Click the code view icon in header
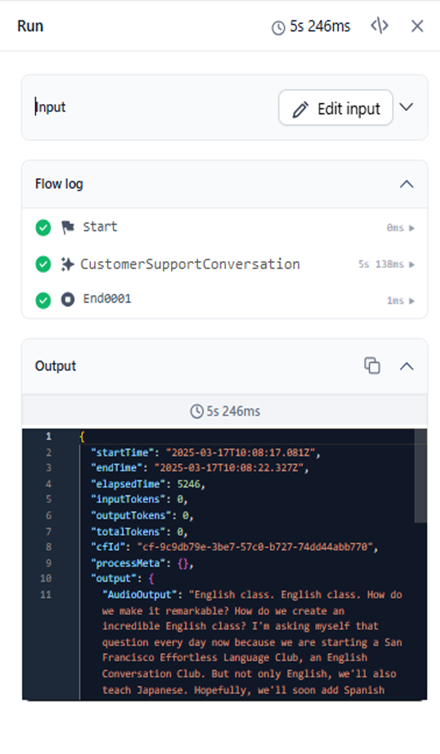Screen dimensions: 440x754 tap(379, 26)
